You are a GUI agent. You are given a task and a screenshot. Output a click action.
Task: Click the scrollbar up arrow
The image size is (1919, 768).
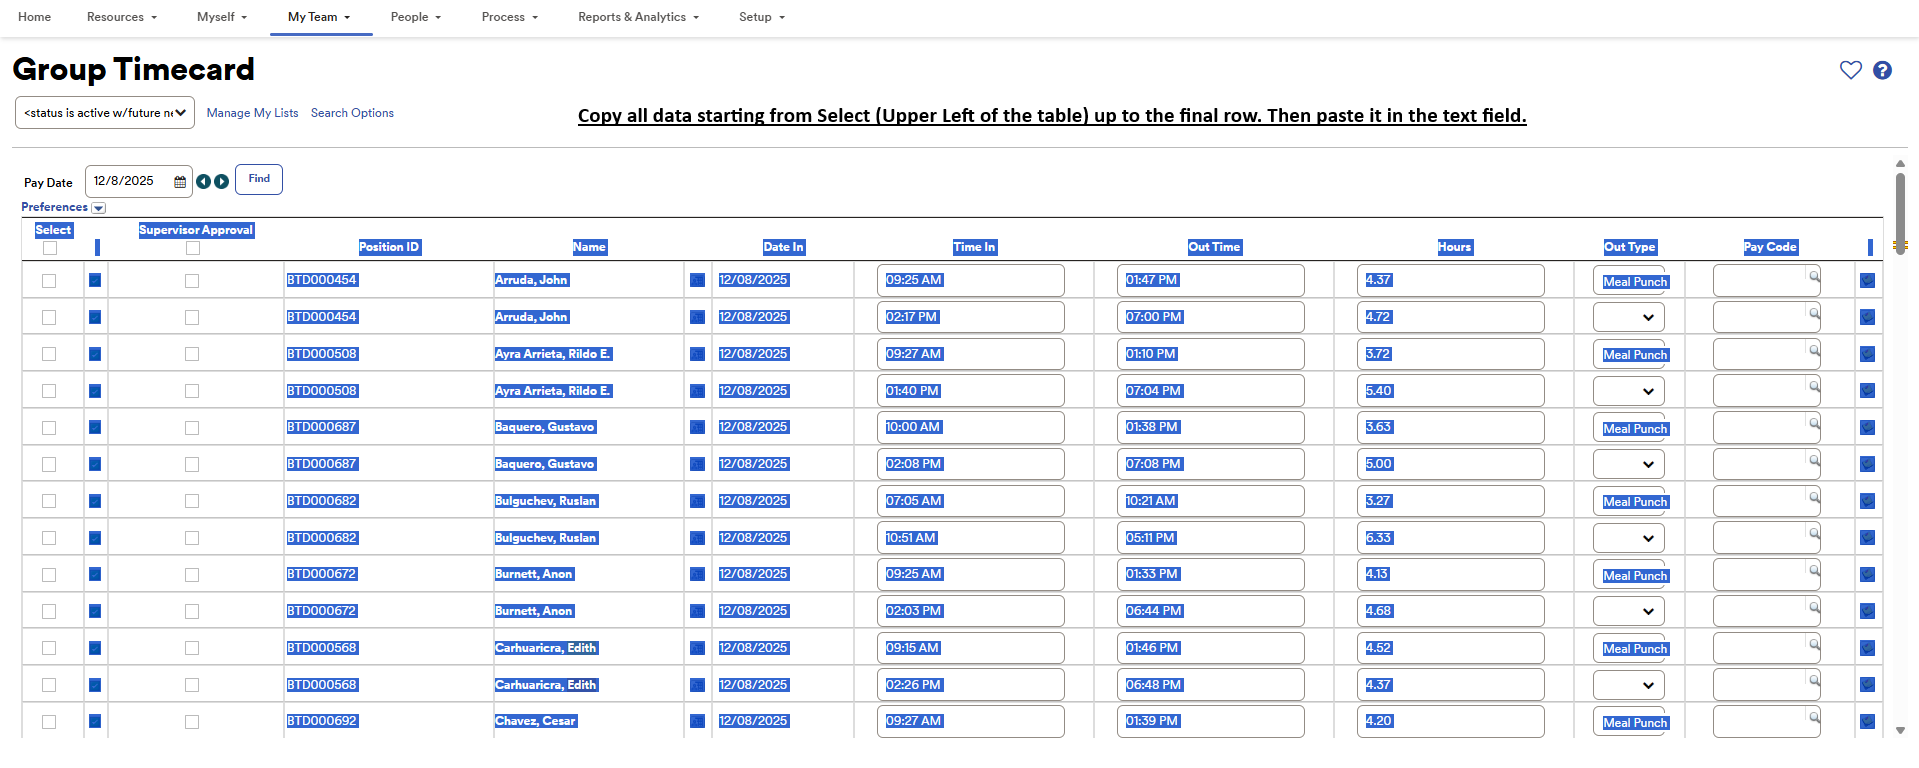1900,163
